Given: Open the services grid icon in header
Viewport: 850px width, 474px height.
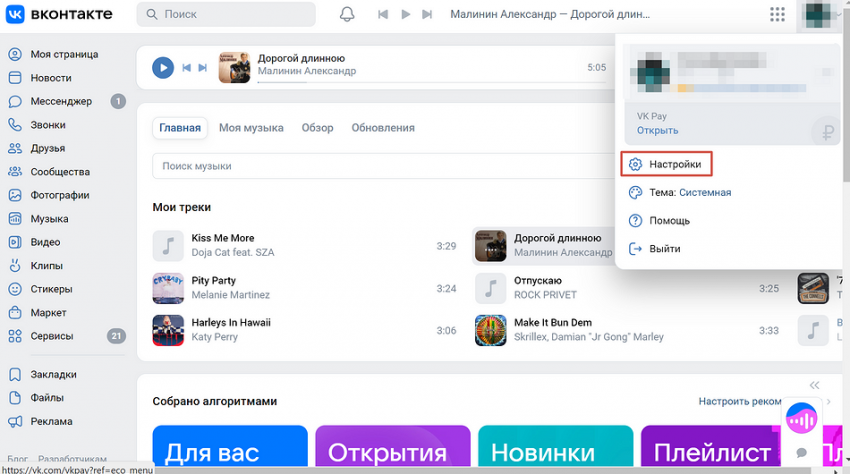Looking at the screenshot, I should point(777,15).
